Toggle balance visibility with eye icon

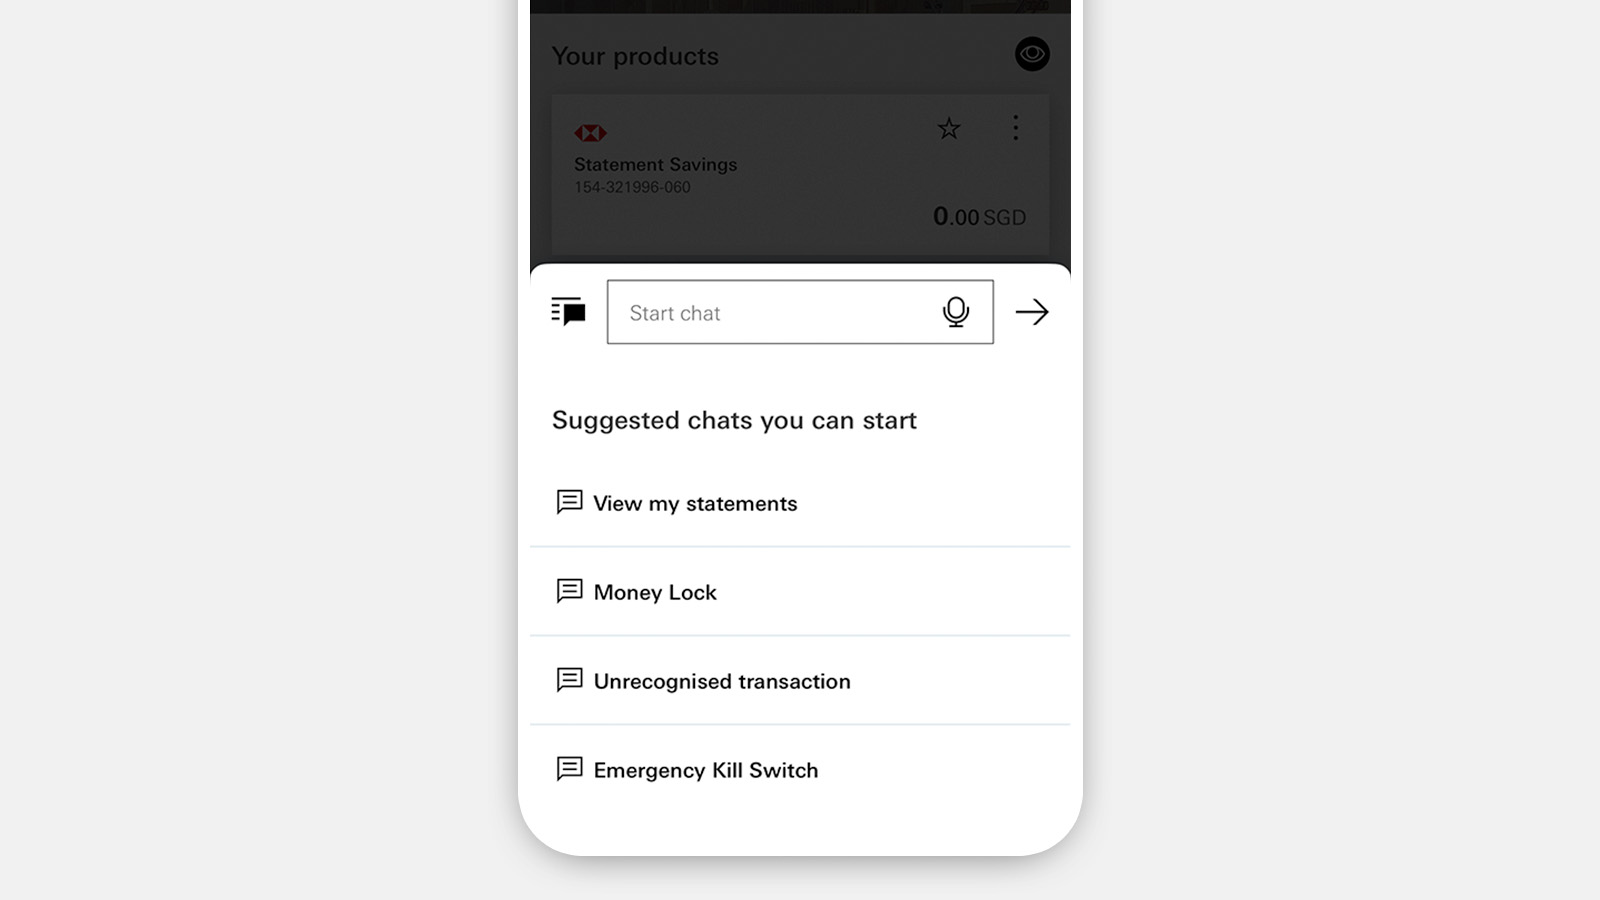(x=1032, y=54)
